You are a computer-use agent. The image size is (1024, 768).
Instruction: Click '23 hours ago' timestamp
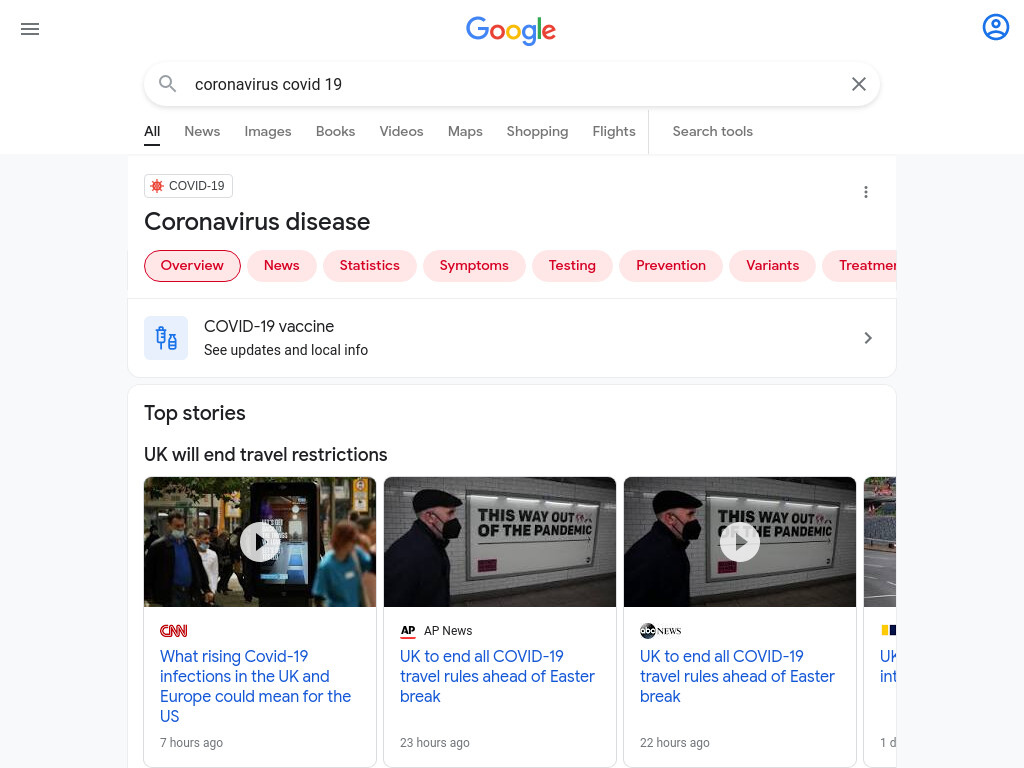434,743
